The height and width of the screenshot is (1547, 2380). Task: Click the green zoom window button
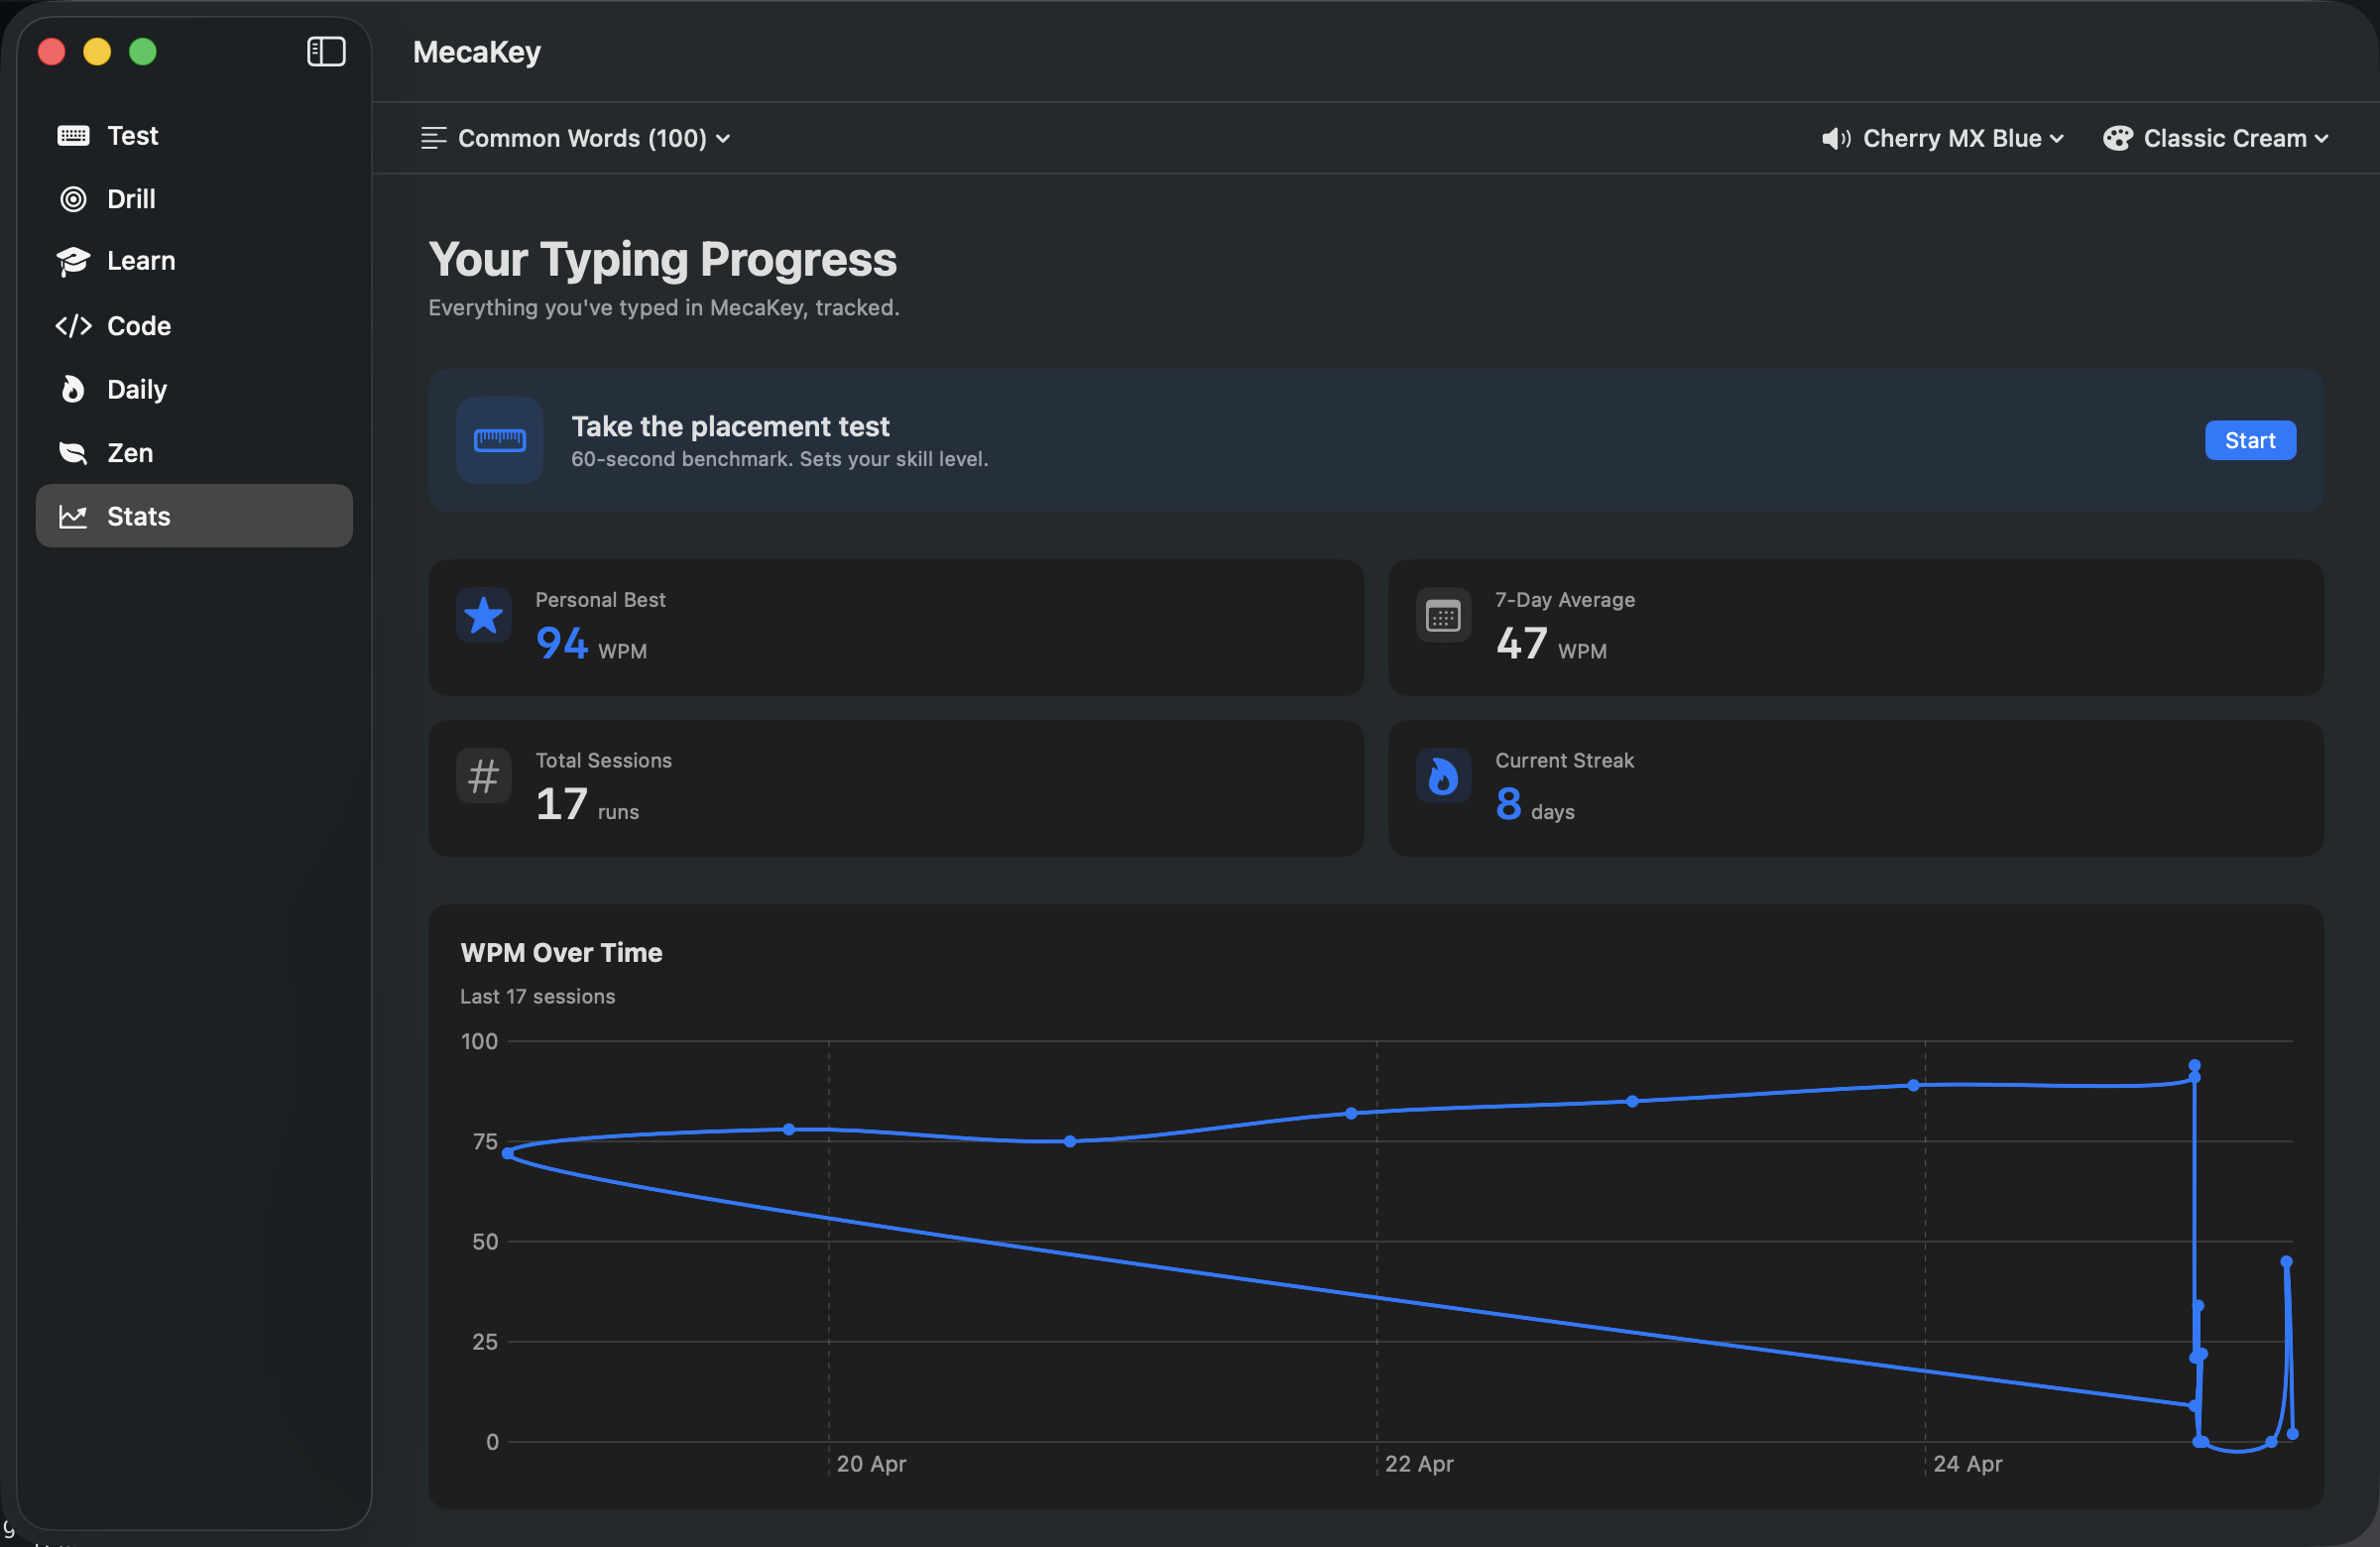pos(143,51)
